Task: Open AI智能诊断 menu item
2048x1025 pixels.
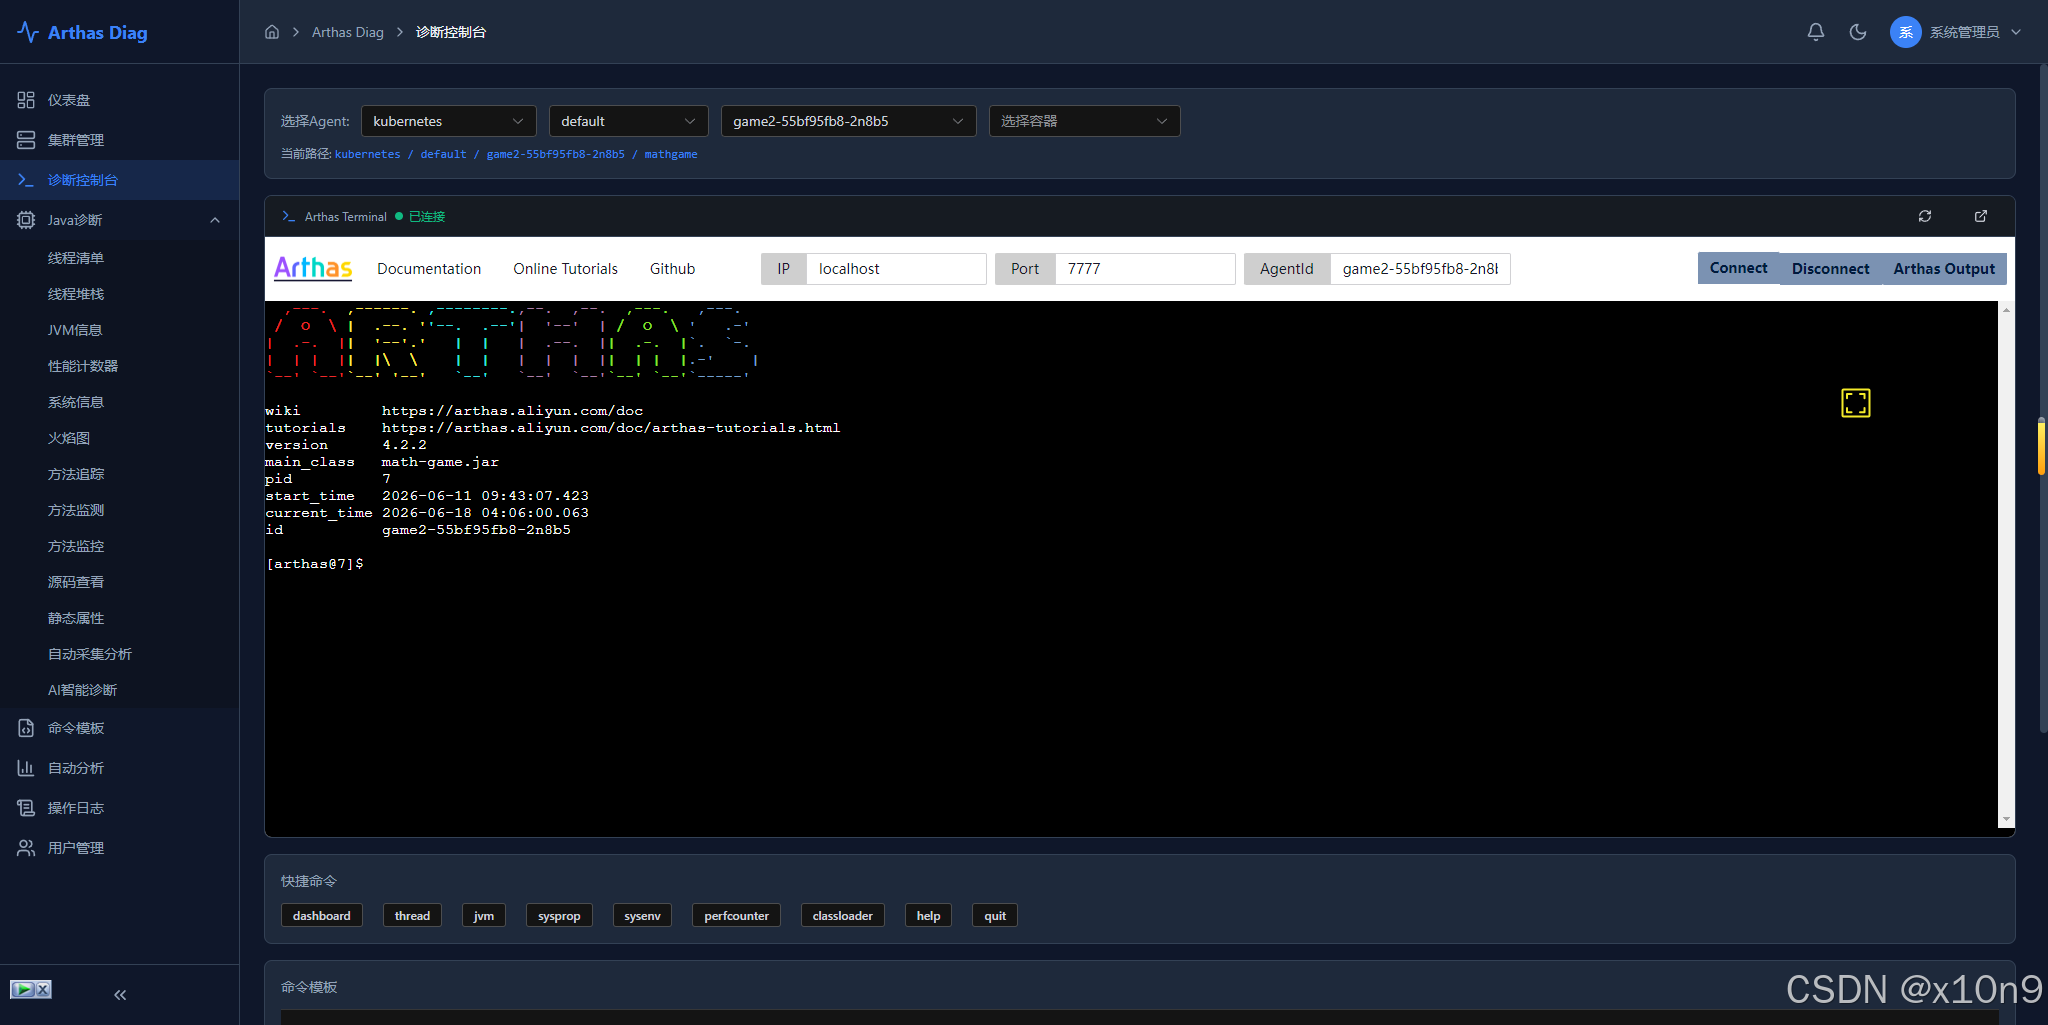Action: click(82, 690)
